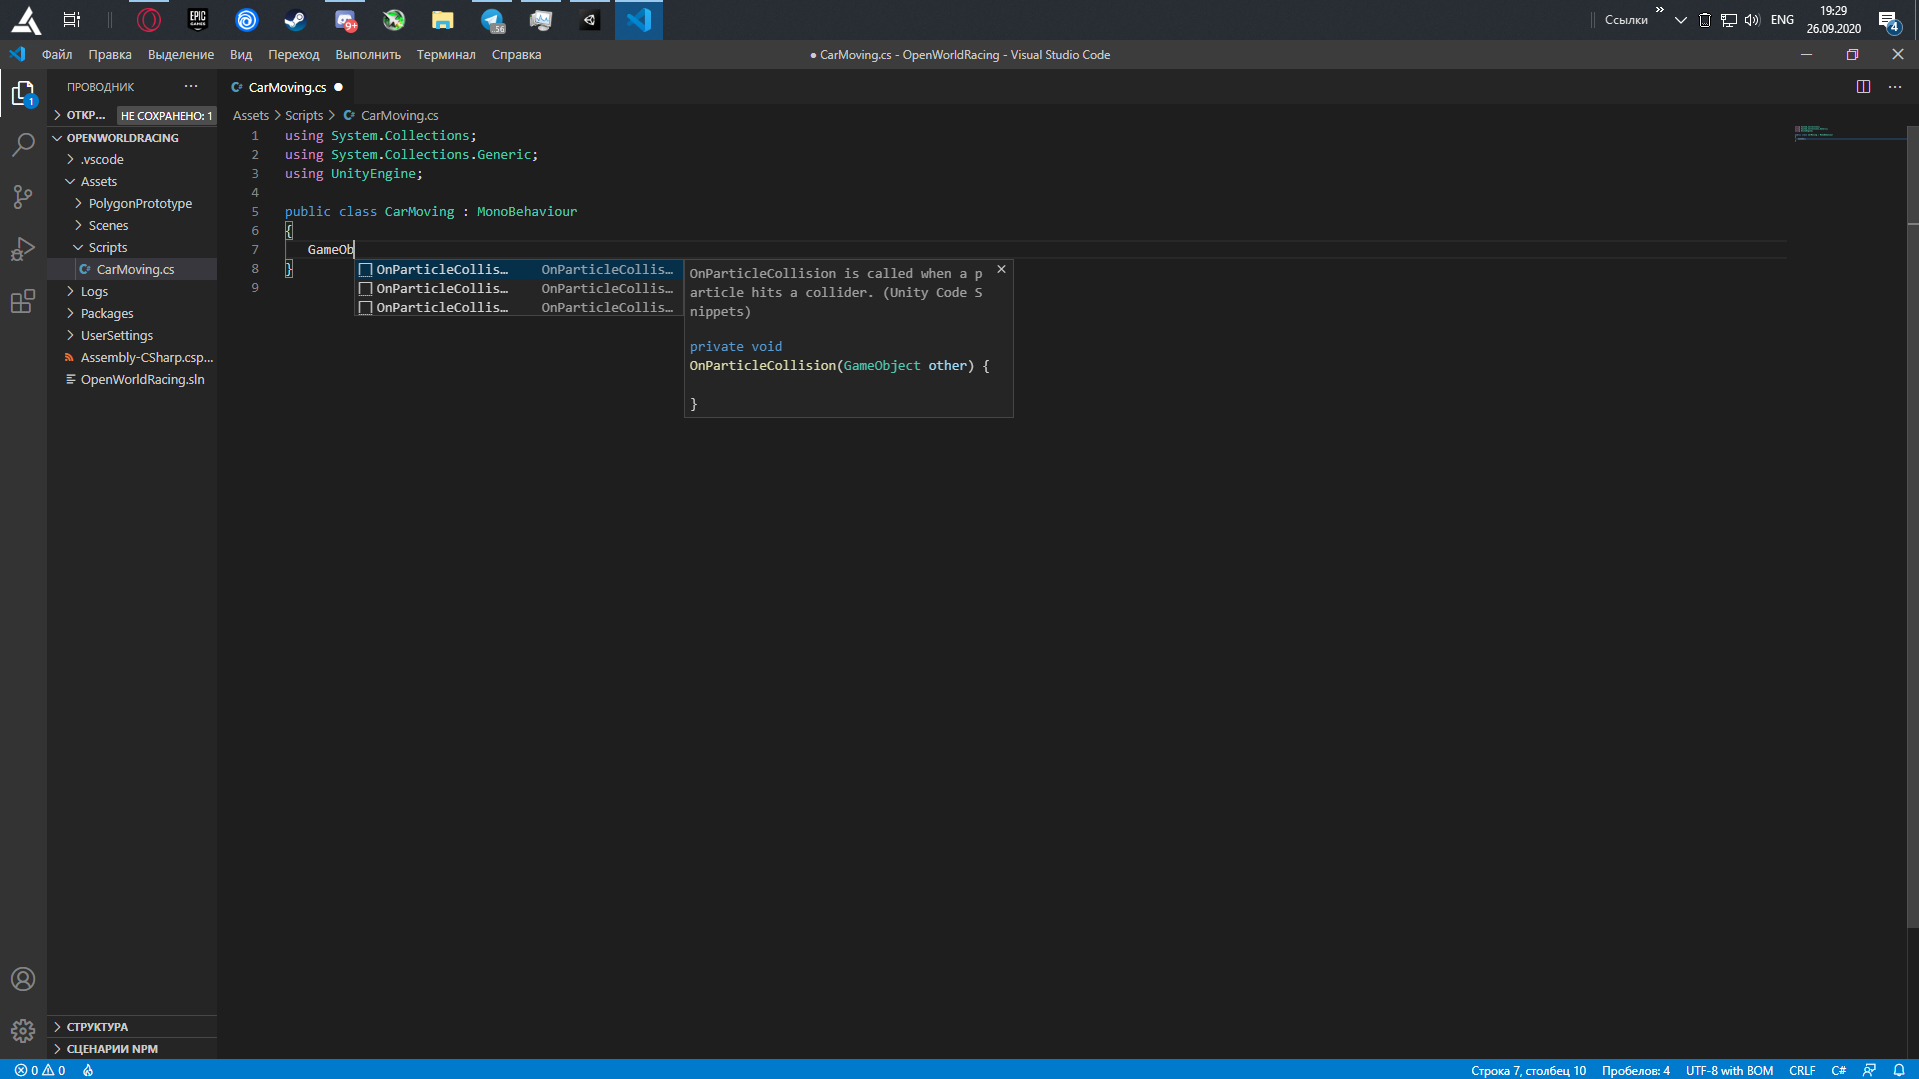1919x1079 pixels.
Task: Change encoding via UTF-8 with BOM
Action: 1729,1070
